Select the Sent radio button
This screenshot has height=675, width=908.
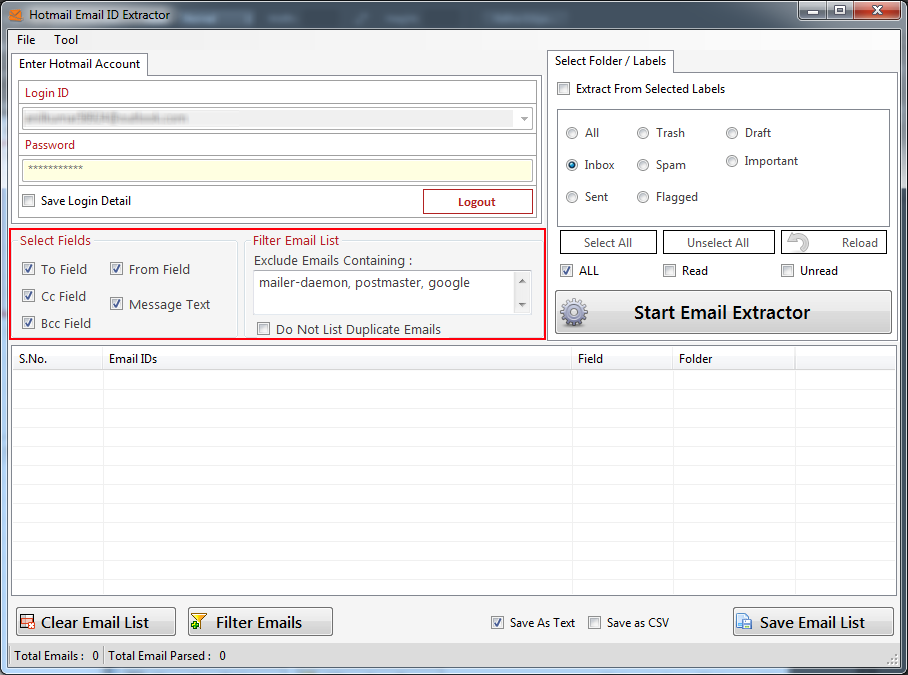[x=572, y=197]
